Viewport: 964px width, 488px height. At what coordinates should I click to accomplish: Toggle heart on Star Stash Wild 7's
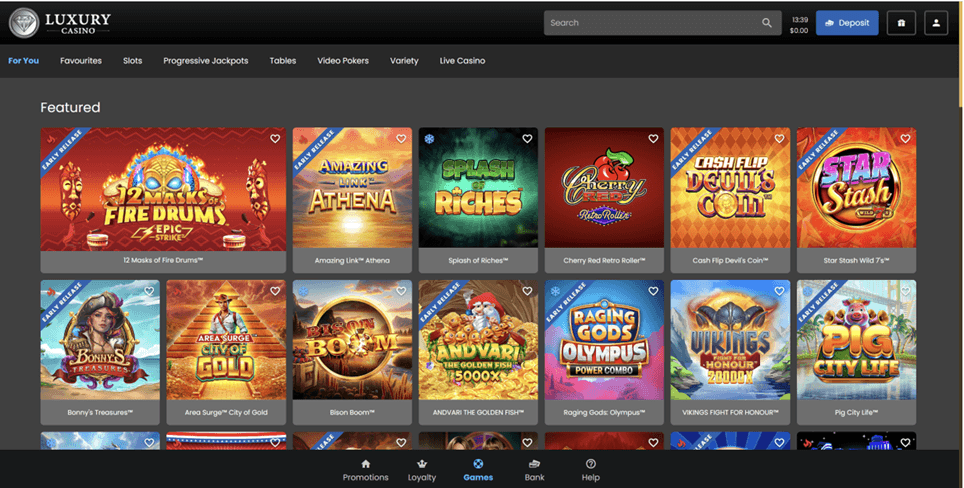pyautogui.click(x=905, y=139)
